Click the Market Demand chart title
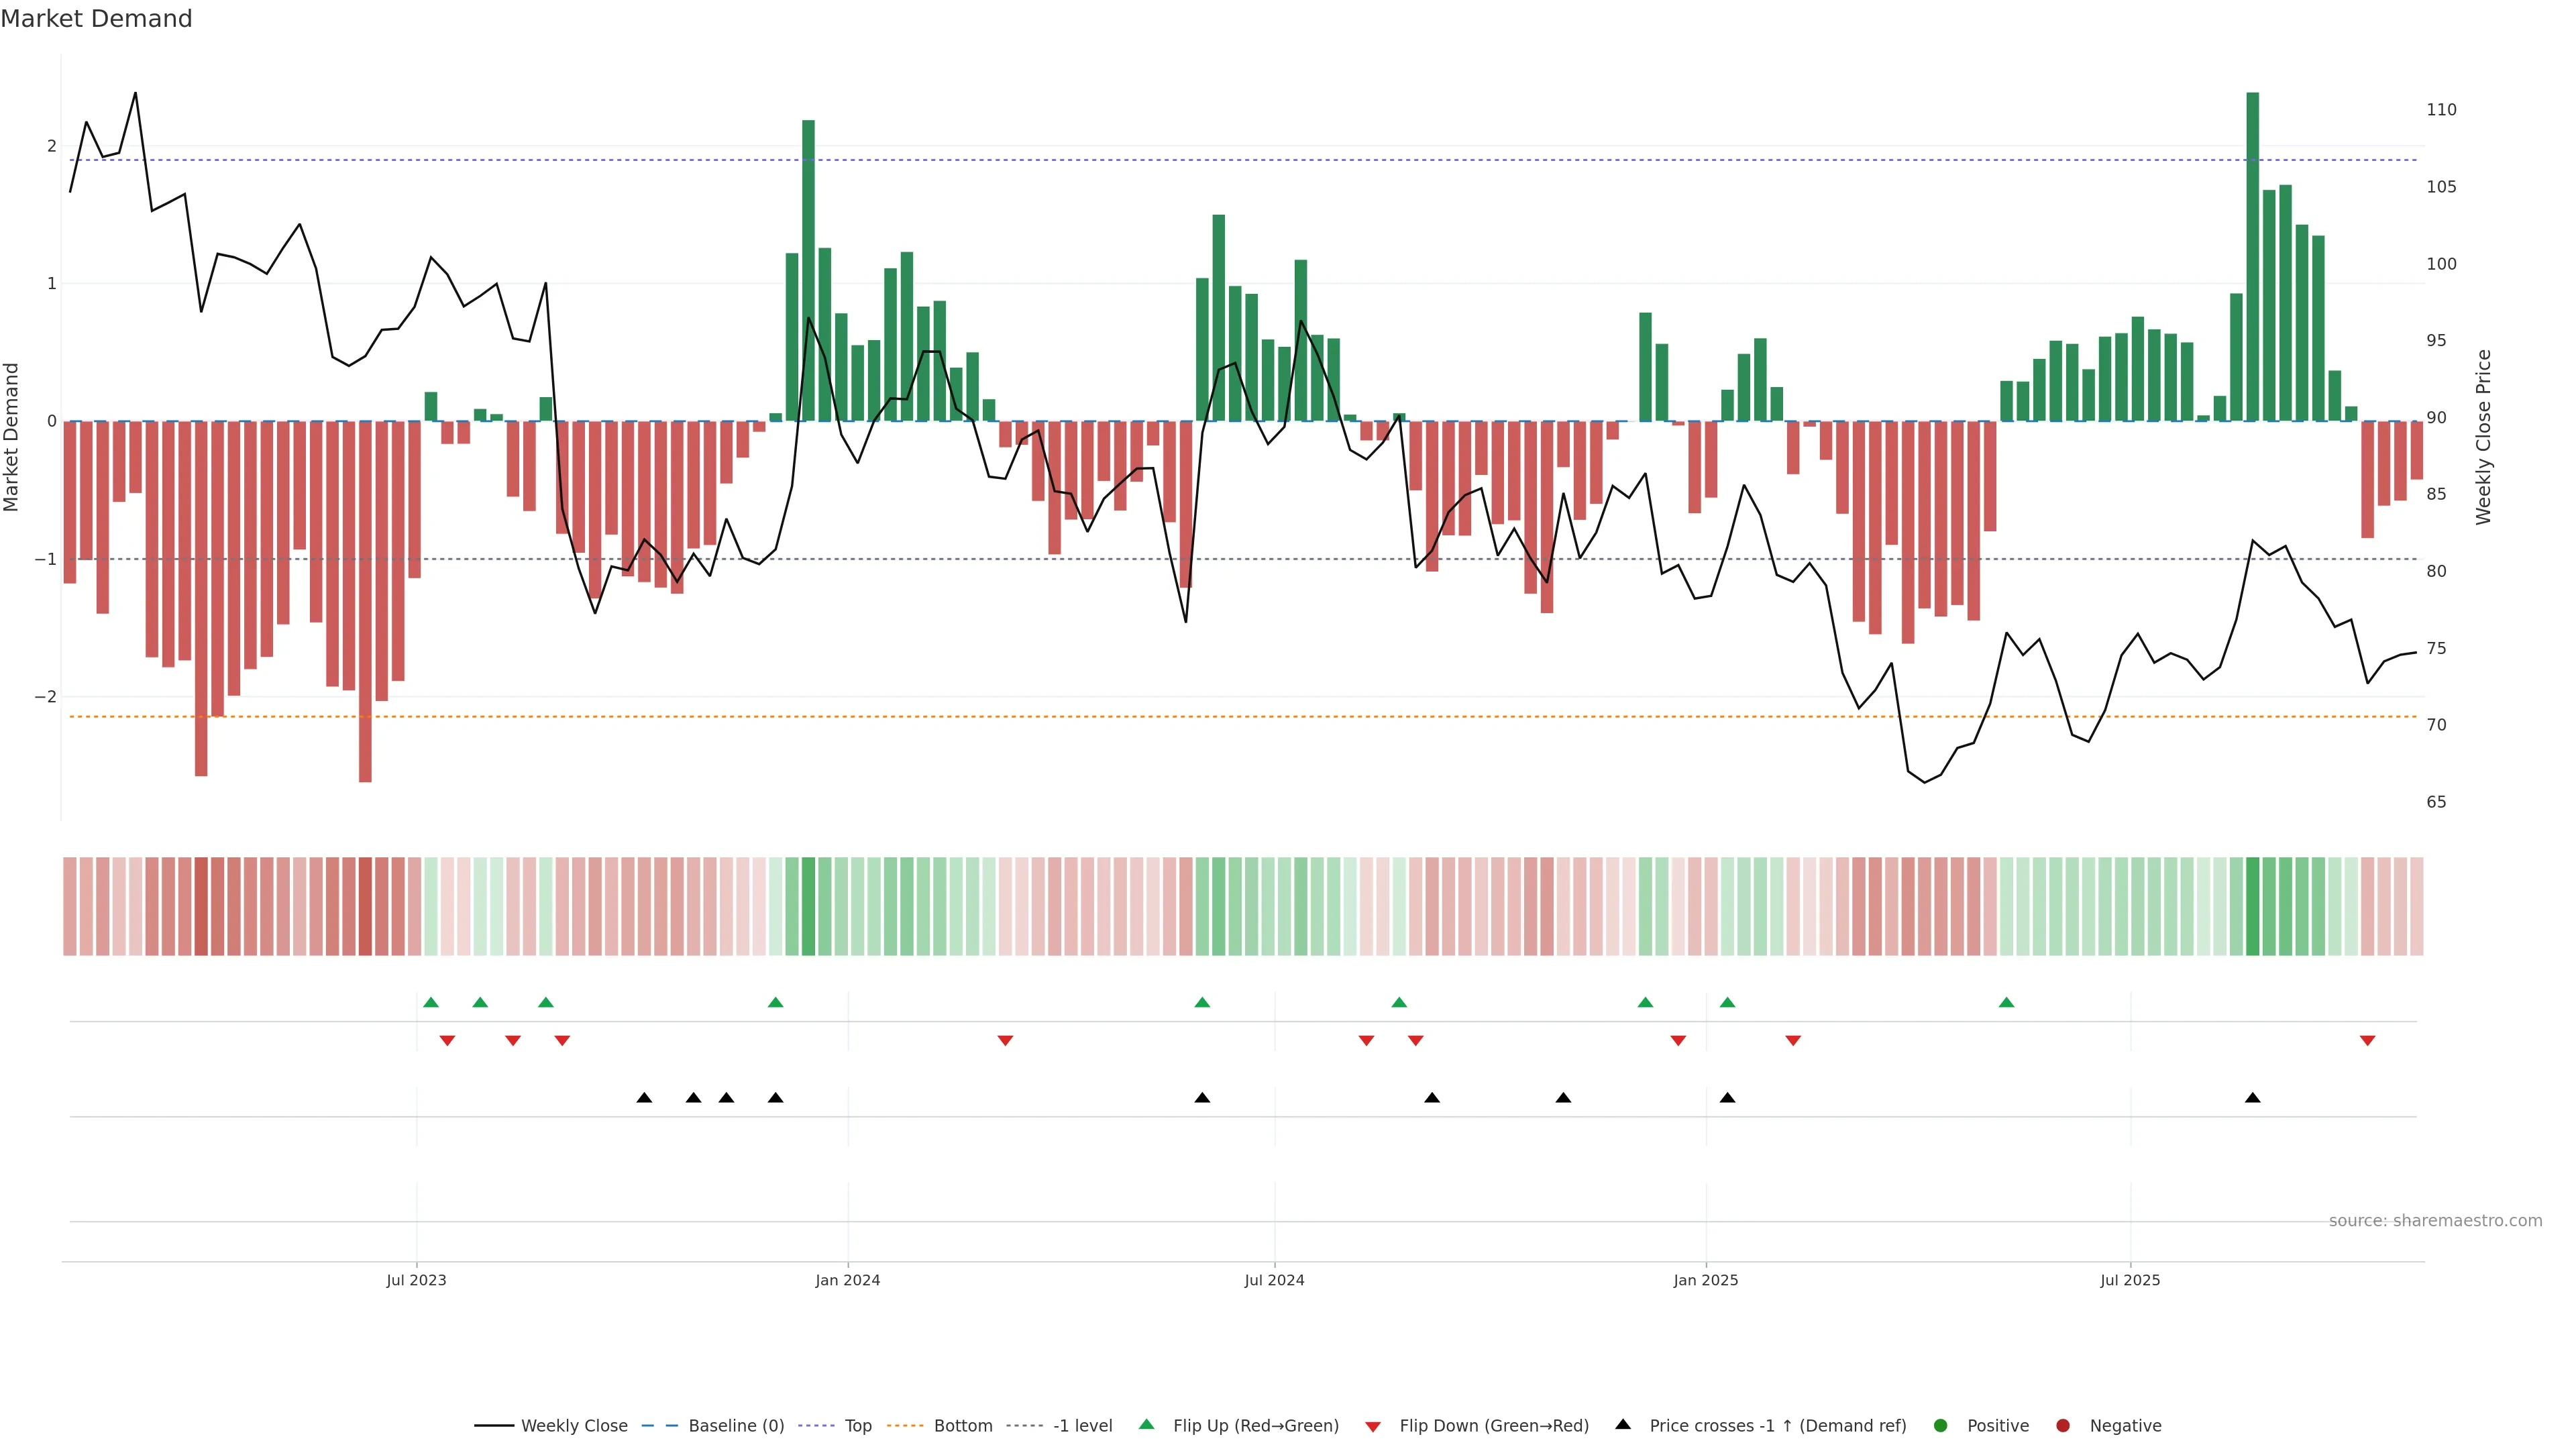2576x1449 pixels. [96, 18]
